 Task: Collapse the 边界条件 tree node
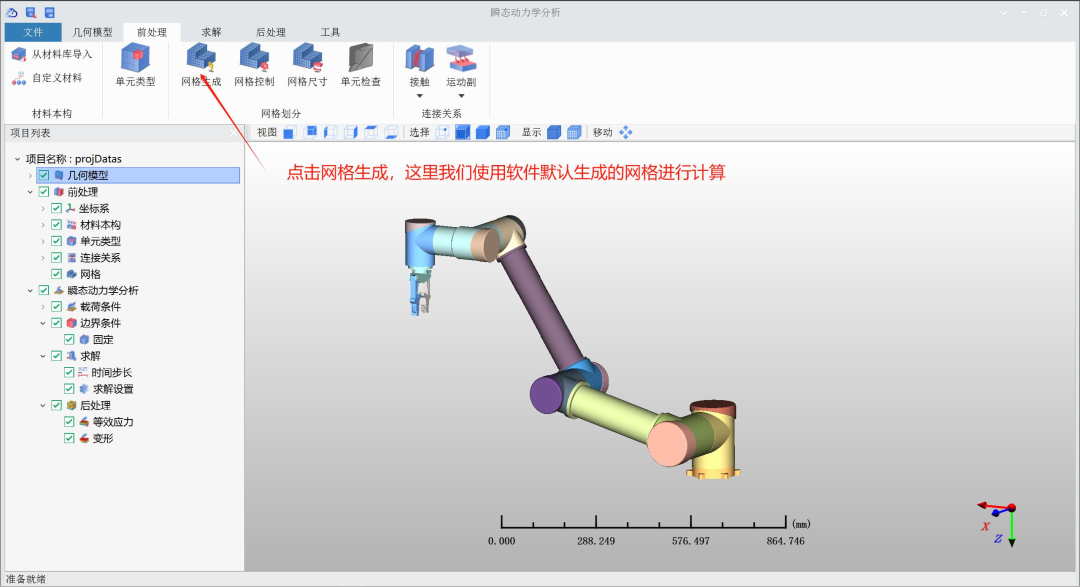(x=43, y=323)
